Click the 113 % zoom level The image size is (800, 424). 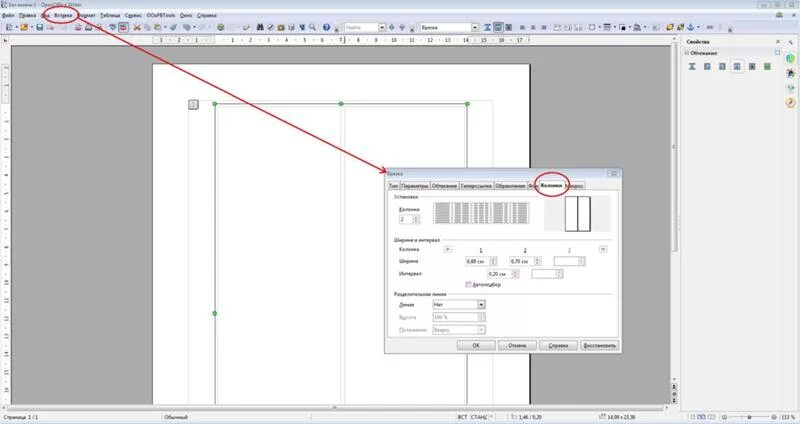click(x=787, y=417)
